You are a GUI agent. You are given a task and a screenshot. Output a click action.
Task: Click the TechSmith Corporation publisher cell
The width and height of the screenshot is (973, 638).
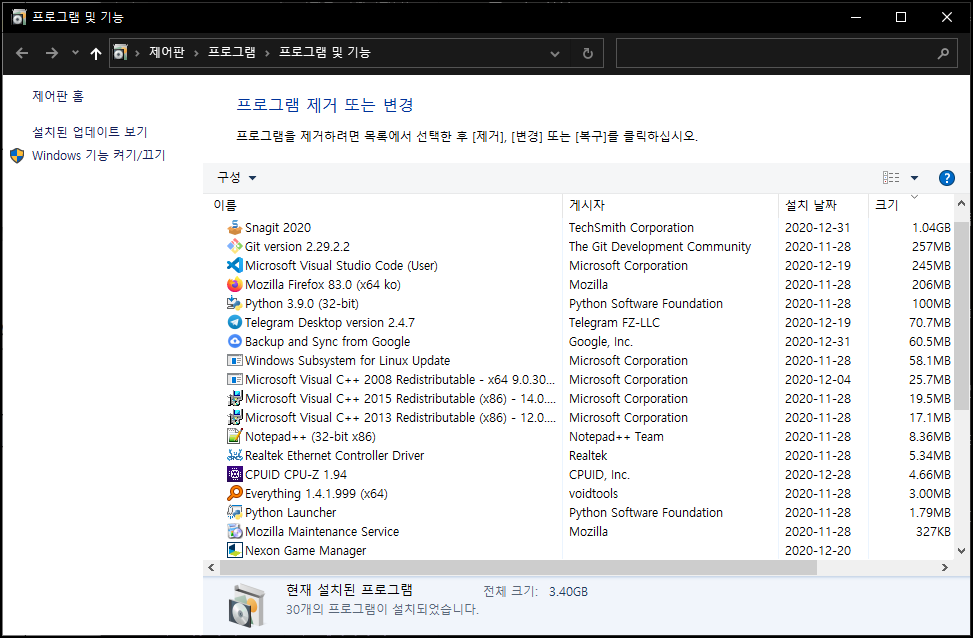point(631,228)
